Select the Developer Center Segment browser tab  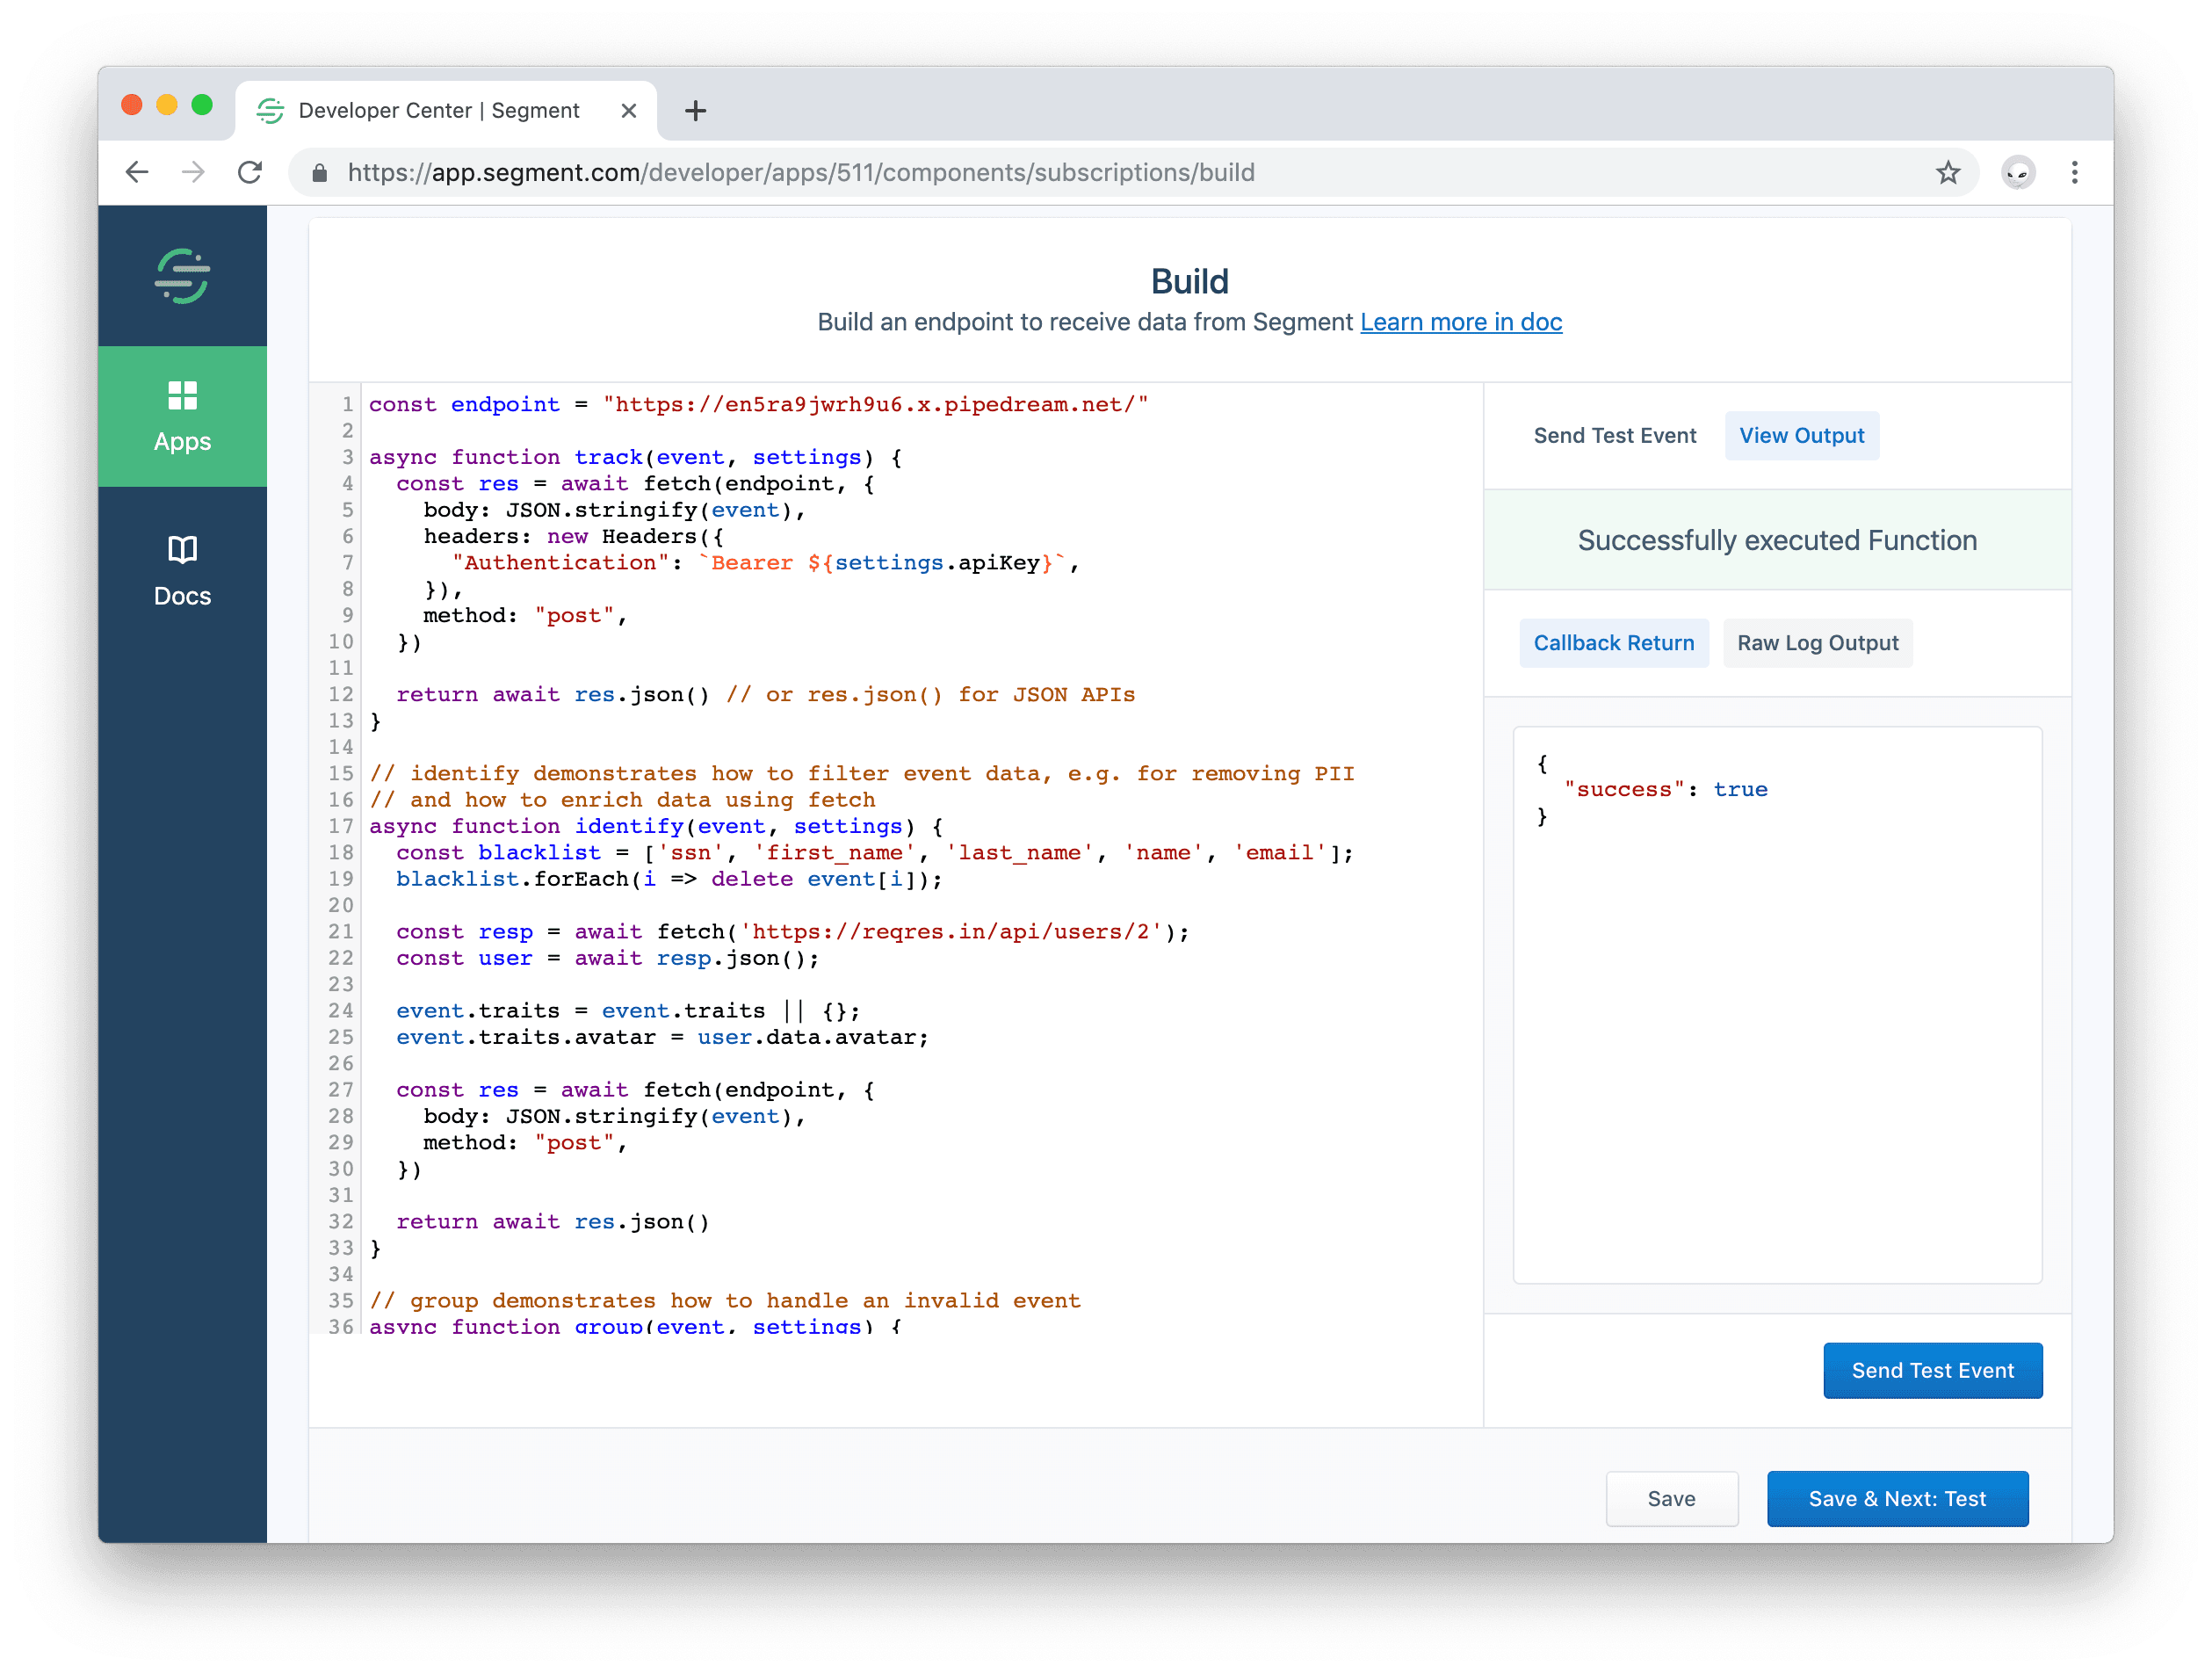click(438, 110)
